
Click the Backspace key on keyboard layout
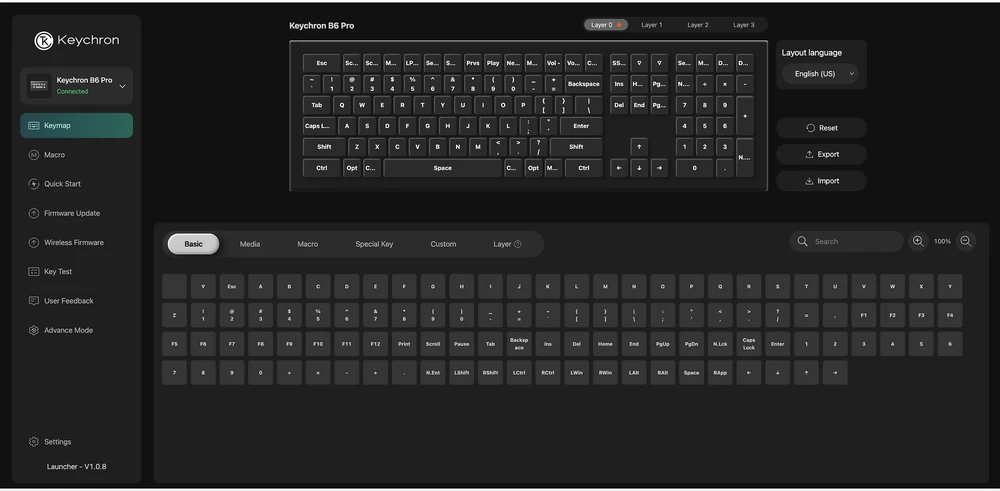coord(584,84)
